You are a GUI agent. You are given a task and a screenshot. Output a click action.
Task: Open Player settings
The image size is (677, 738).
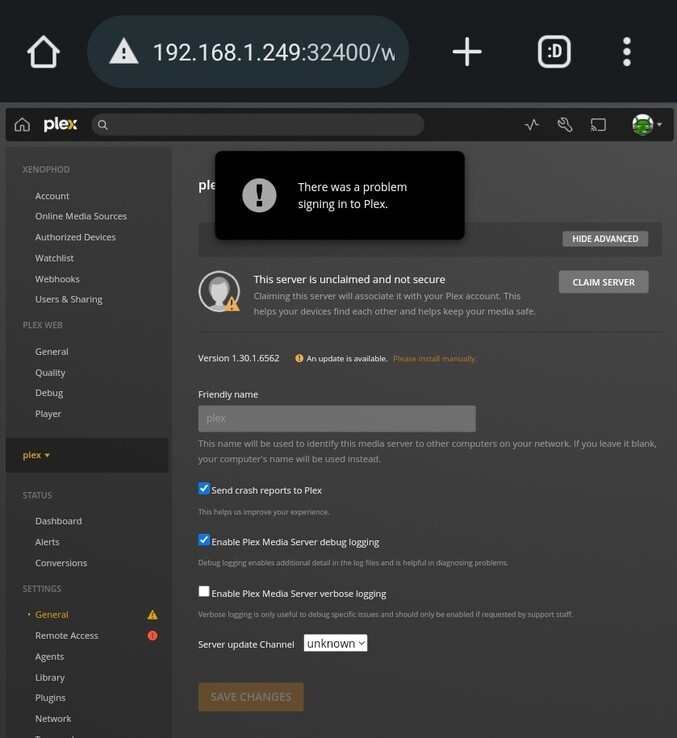[48, 414]
